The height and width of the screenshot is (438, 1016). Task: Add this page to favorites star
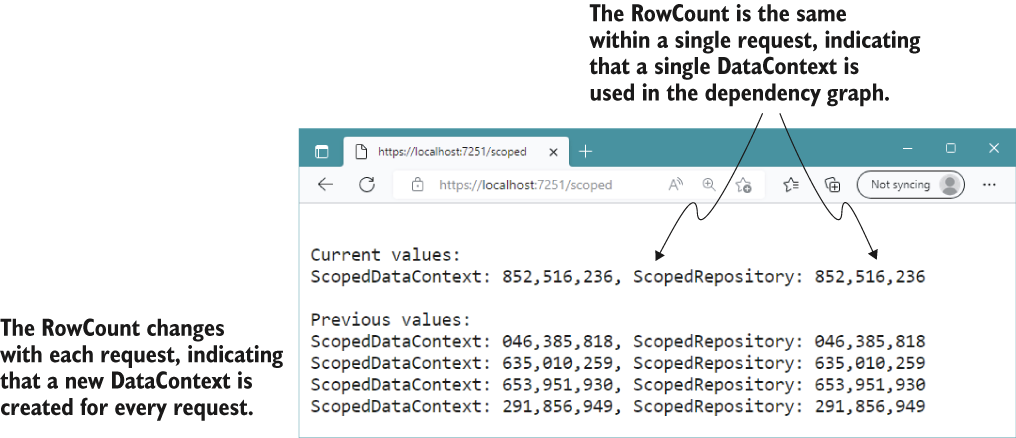(743, 185)
